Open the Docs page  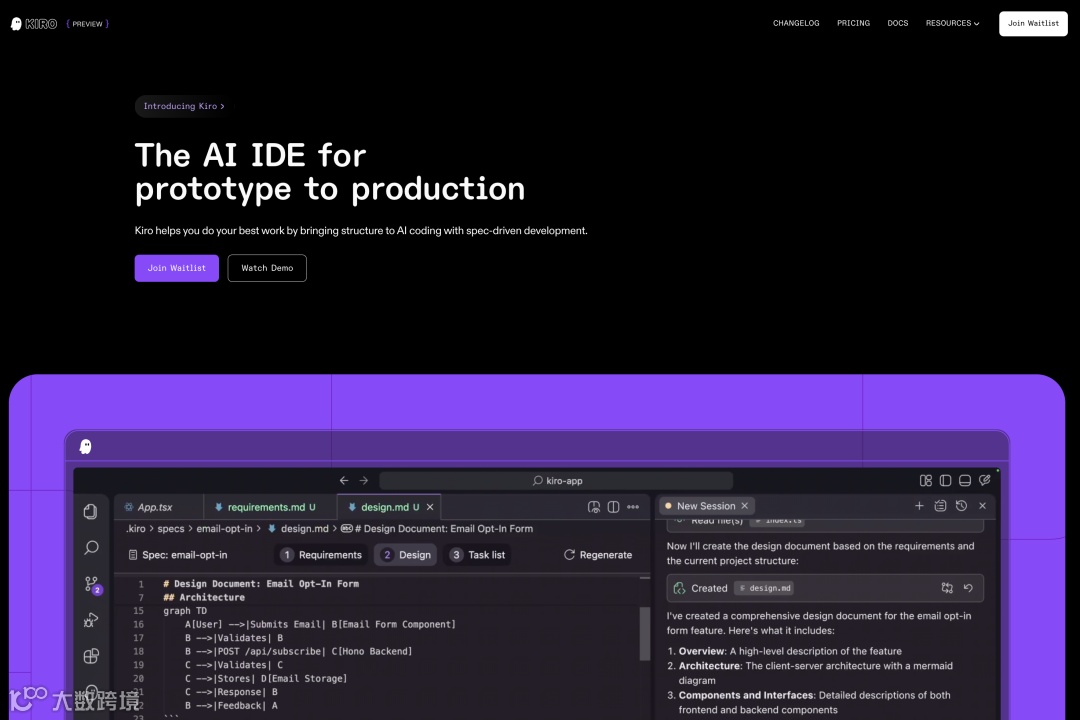pyautogui.click(x=897, y=23)
